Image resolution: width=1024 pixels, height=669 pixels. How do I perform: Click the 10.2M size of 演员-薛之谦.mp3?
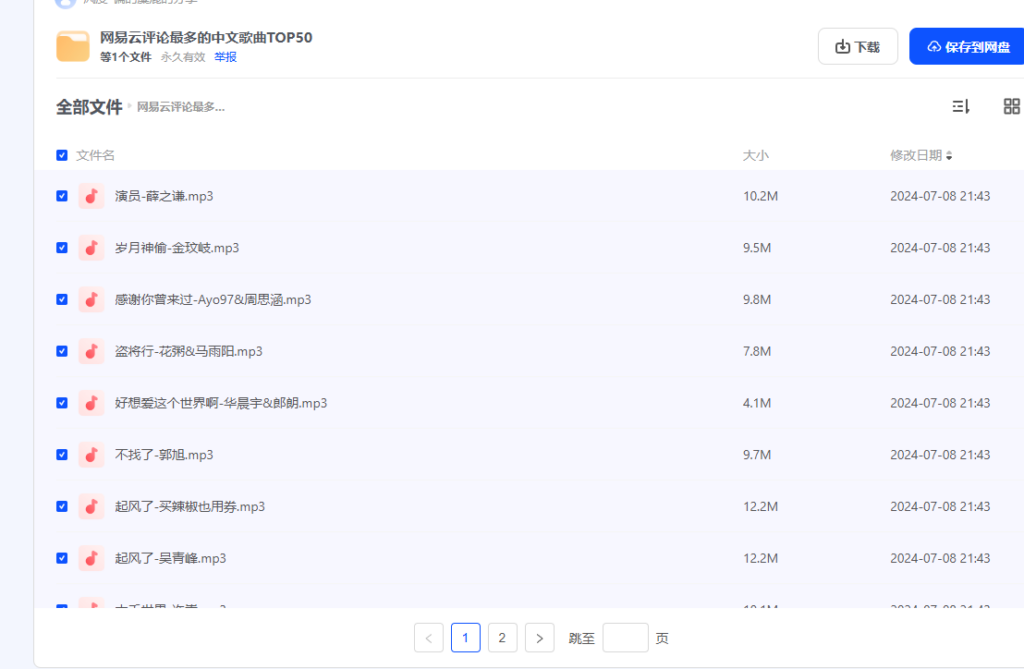(x=760, y=196)
